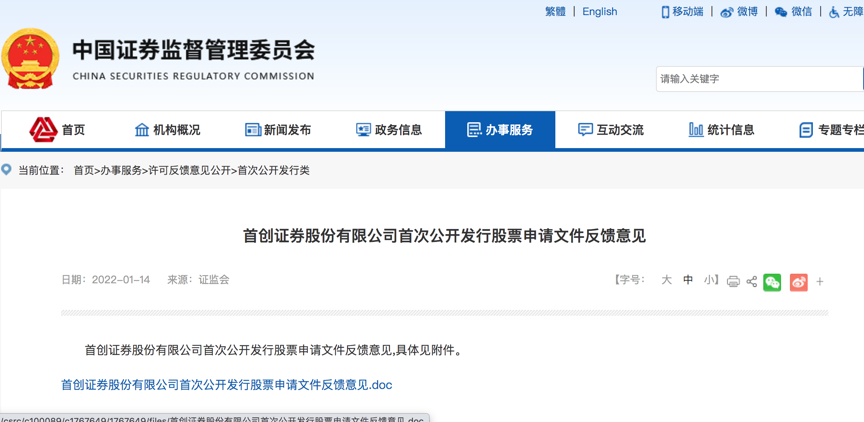
Task: Click the print icon beside font size
Action: [x=733, y=282]
